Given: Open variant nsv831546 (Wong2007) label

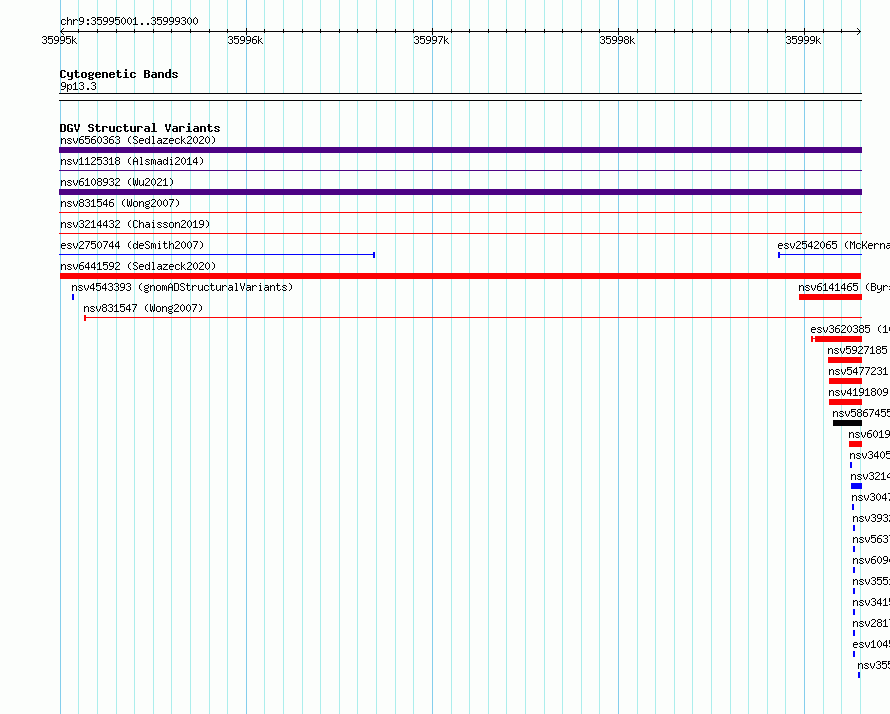Looking at the screenshot, I should pos(120,203).
